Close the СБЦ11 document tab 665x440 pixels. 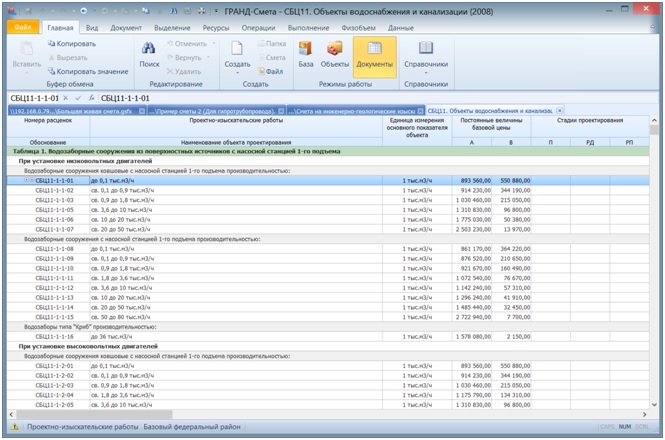click(559, 111)
